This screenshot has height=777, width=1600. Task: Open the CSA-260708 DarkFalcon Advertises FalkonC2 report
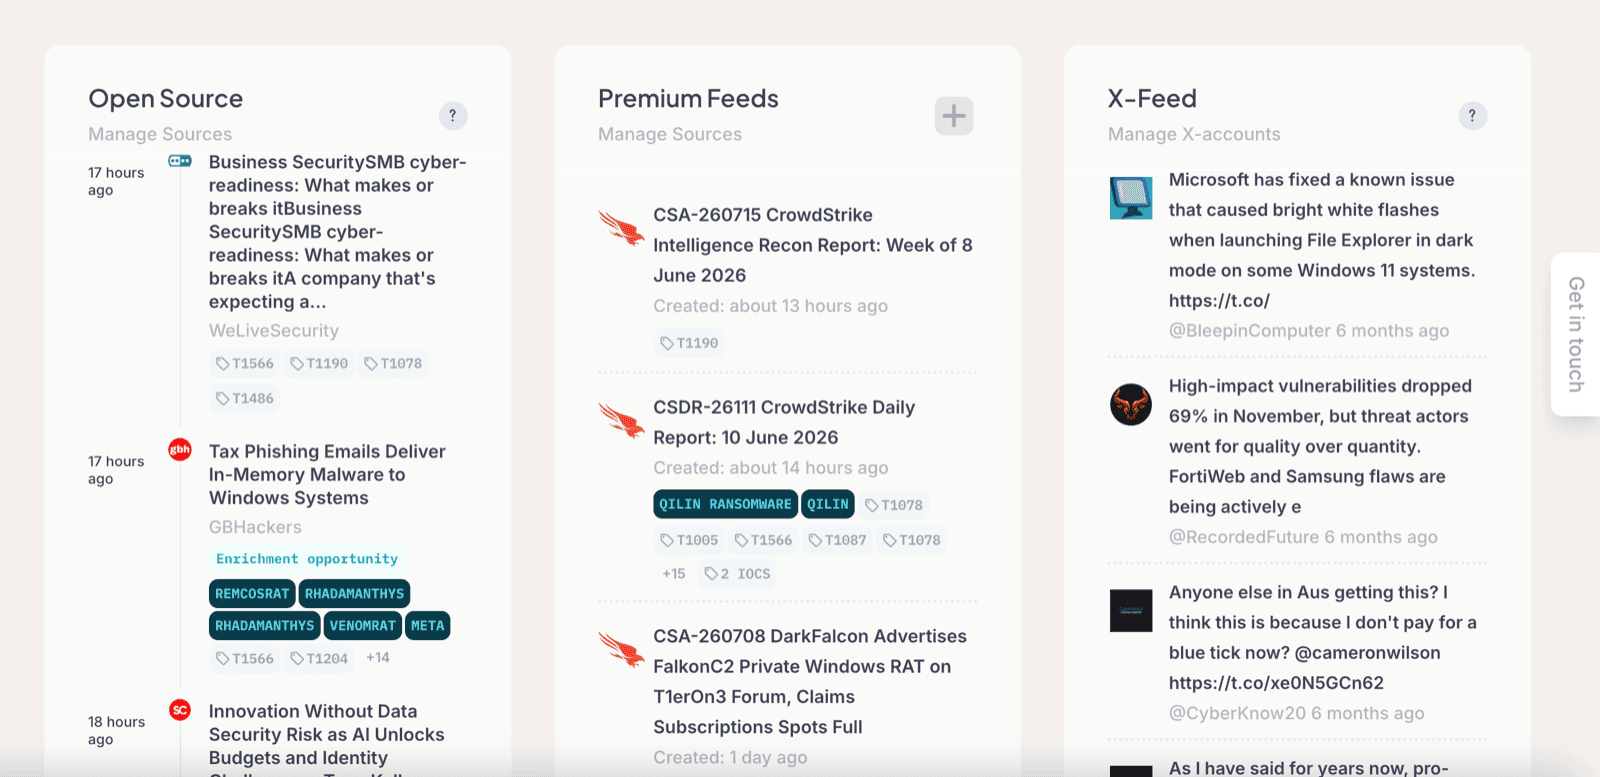[810, 682]
